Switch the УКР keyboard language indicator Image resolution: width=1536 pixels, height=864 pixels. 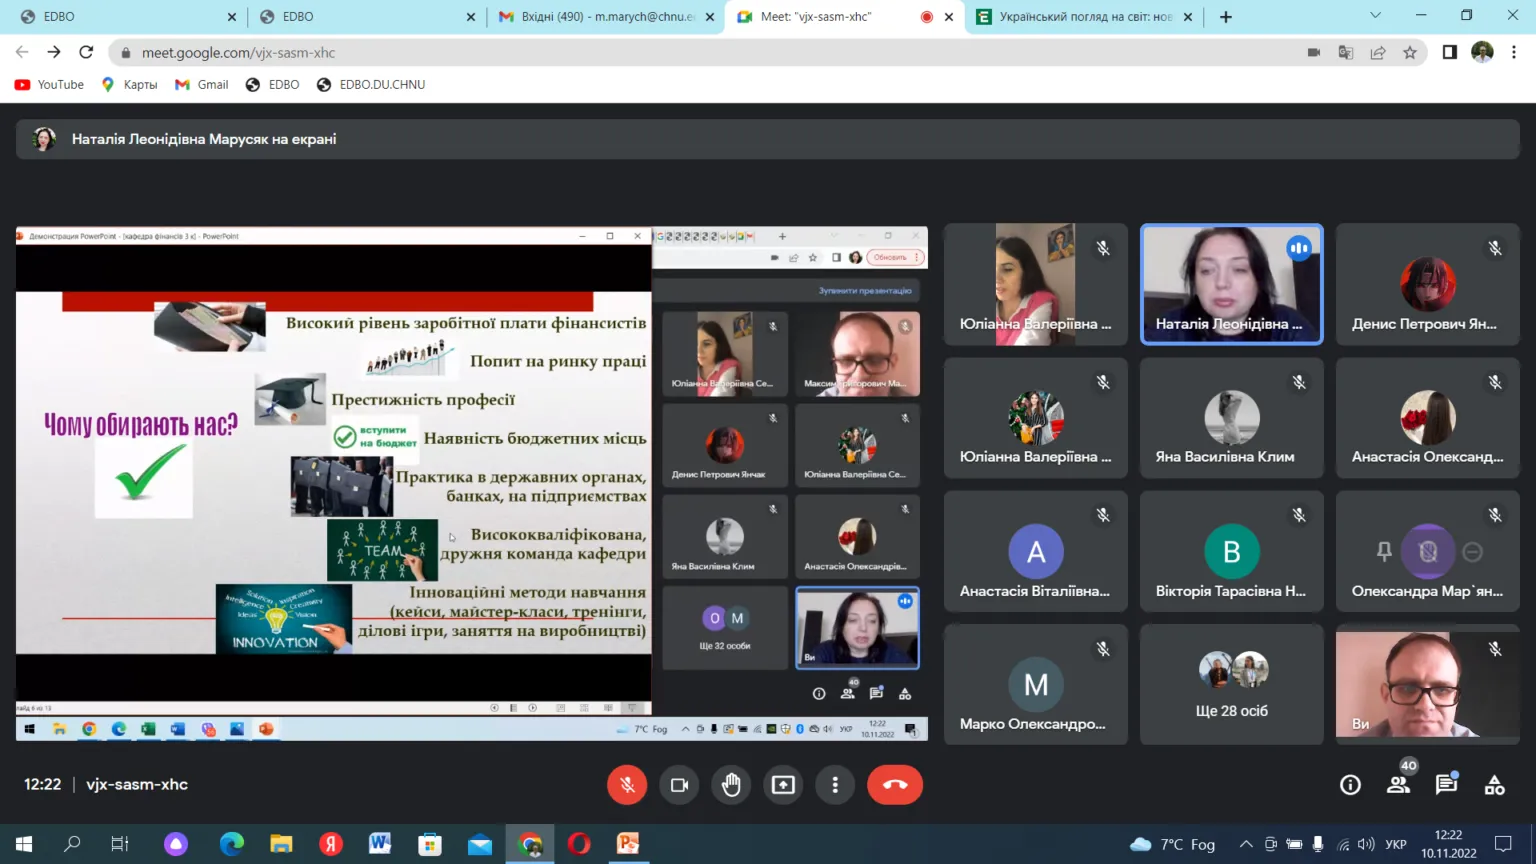[x=1396, y=844]
